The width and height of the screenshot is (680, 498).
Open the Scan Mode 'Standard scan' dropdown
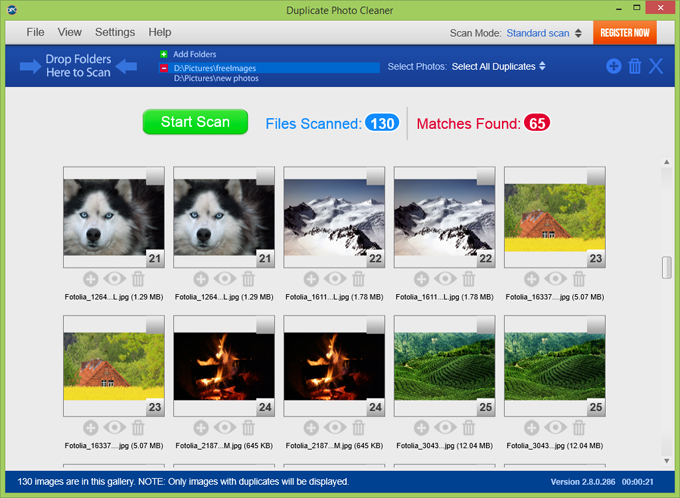click(x=544, y=33)
